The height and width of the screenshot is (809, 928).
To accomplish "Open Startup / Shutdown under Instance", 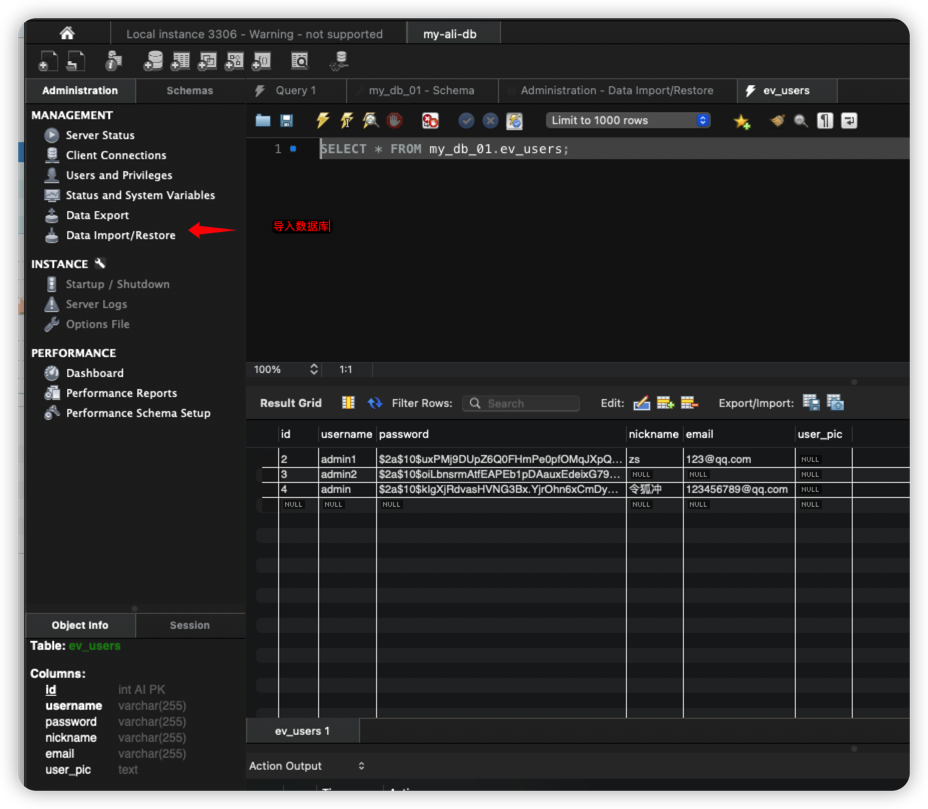I will tap(117, 284).
